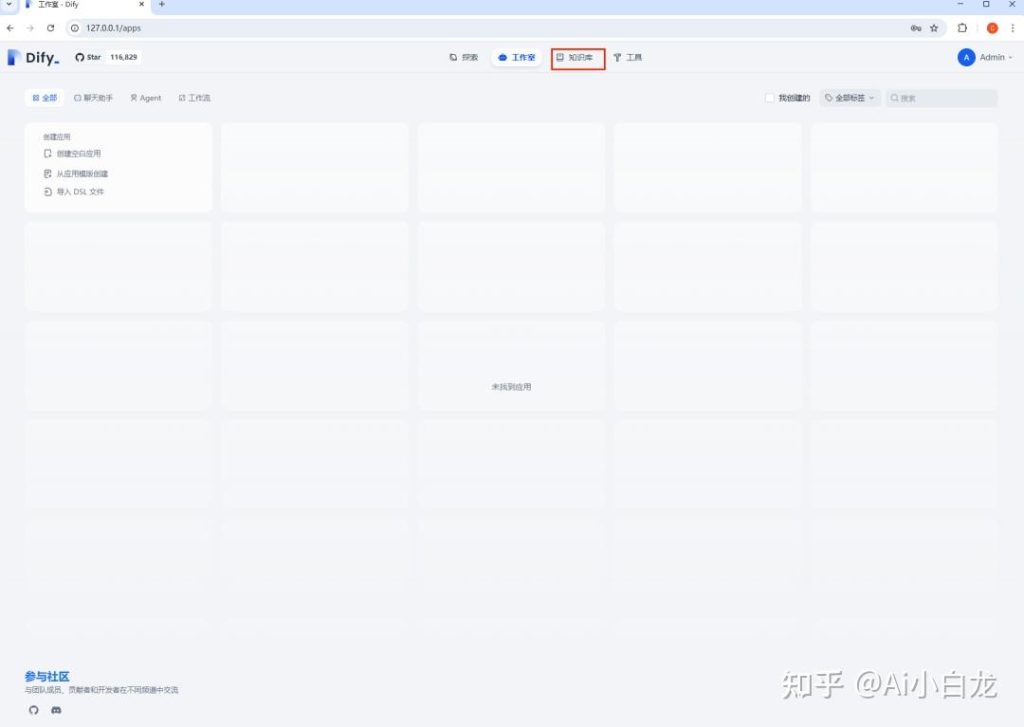
Task: Select the 全部 tab to show all apps
Action: click(44, 97)
